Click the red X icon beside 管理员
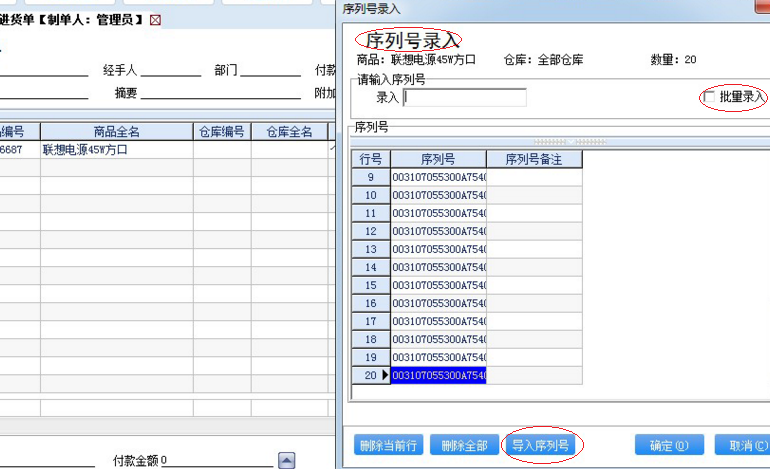 click(x=154, y=20)
